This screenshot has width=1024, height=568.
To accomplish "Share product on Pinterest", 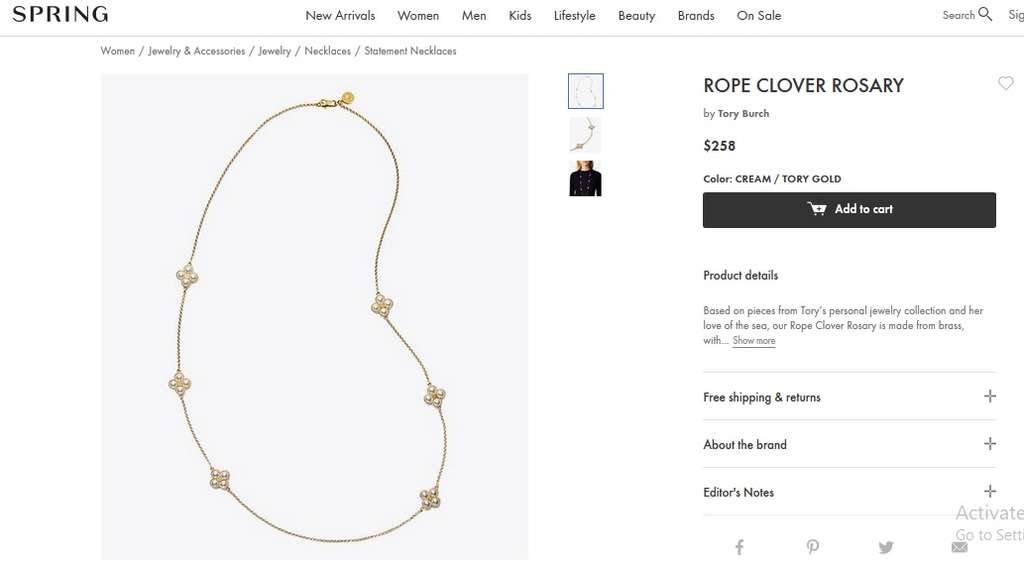I will (812, 547).
